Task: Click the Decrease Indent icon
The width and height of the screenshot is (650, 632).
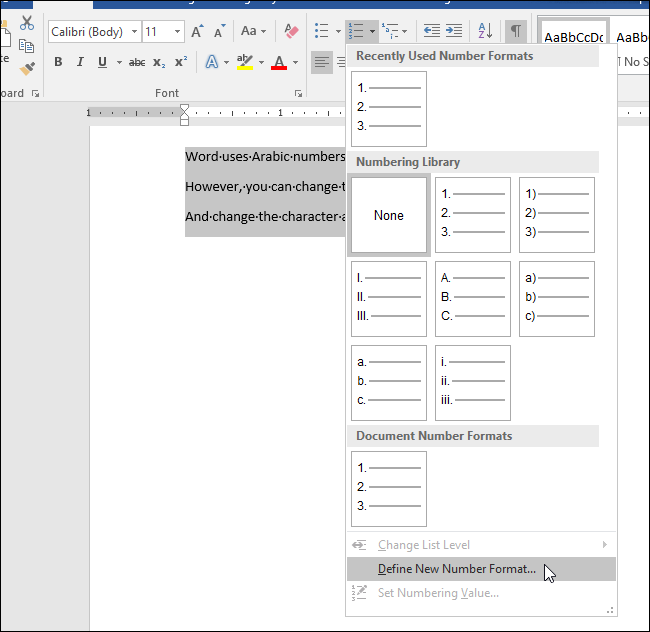Action: 432,32
